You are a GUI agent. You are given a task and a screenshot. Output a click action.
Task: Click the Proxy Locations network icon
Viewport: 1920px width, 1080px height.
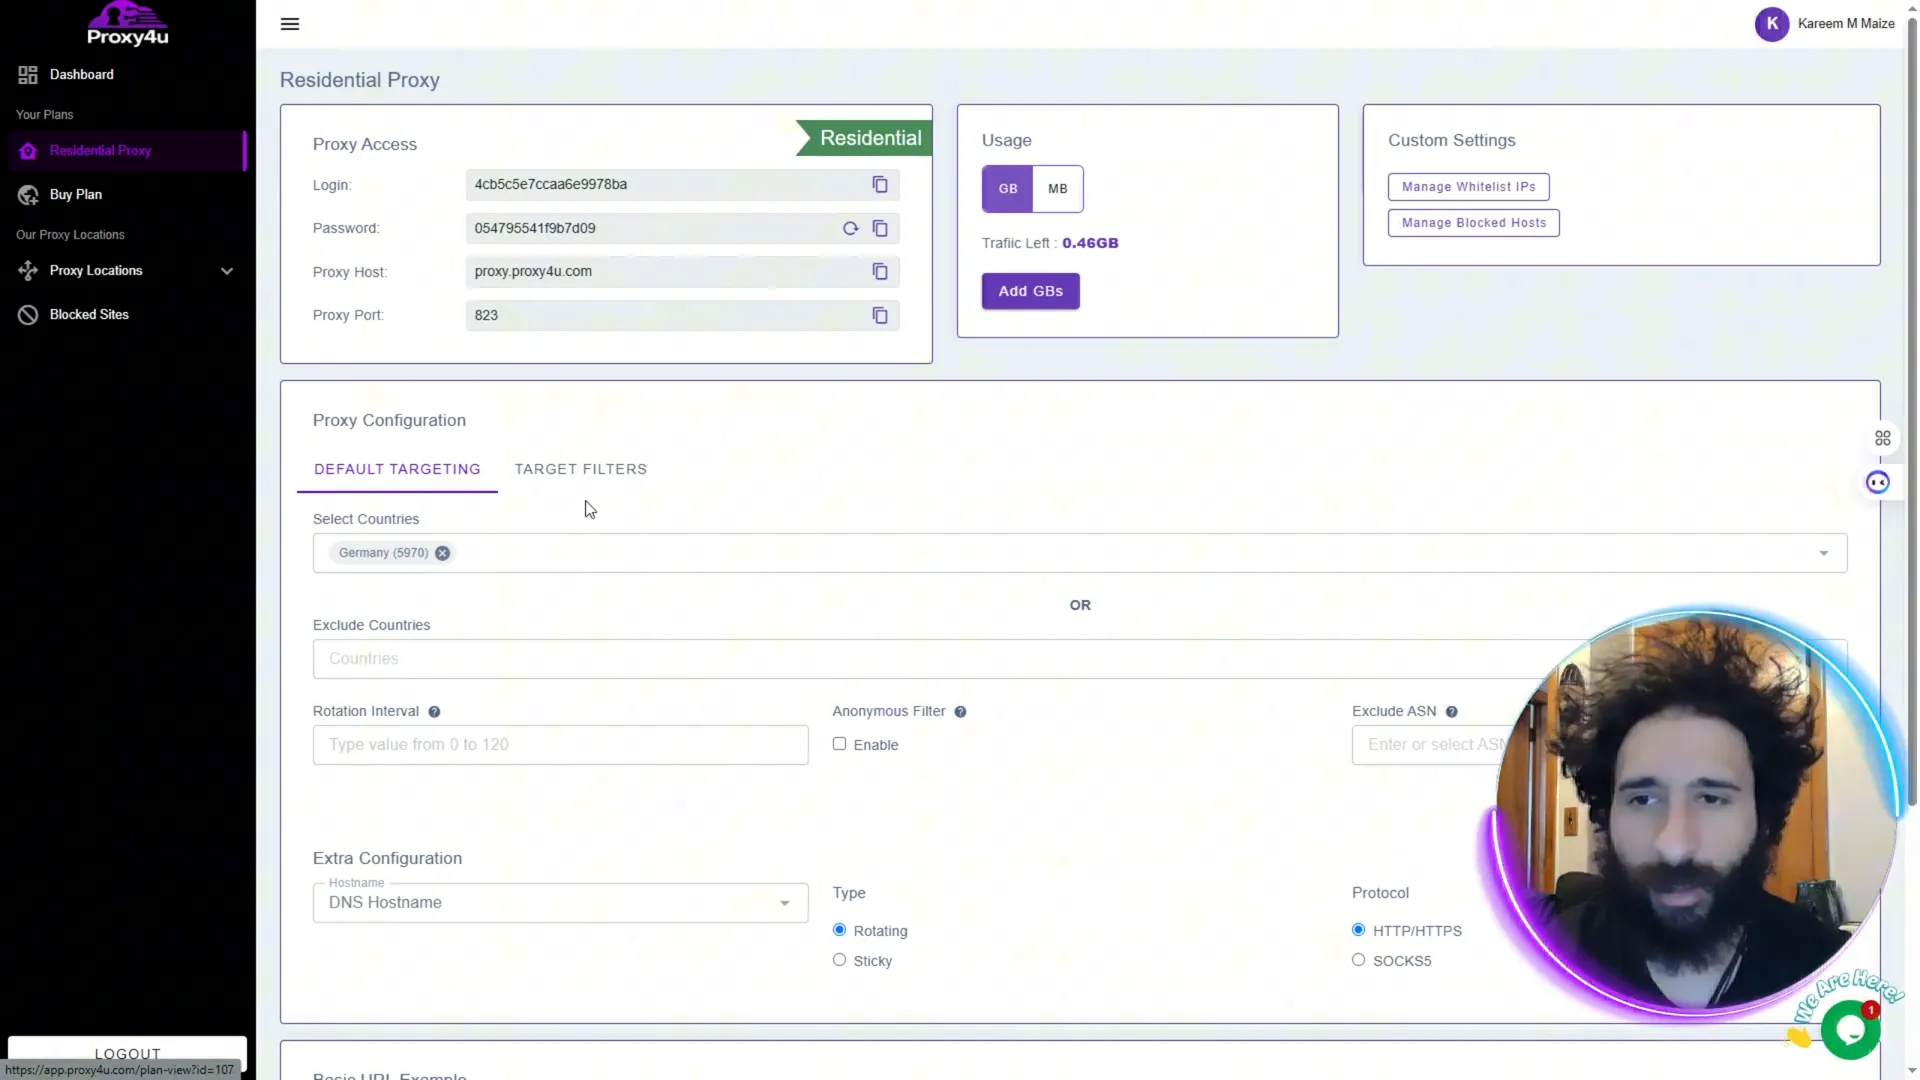pyautogui.click(x=28, y=271)
